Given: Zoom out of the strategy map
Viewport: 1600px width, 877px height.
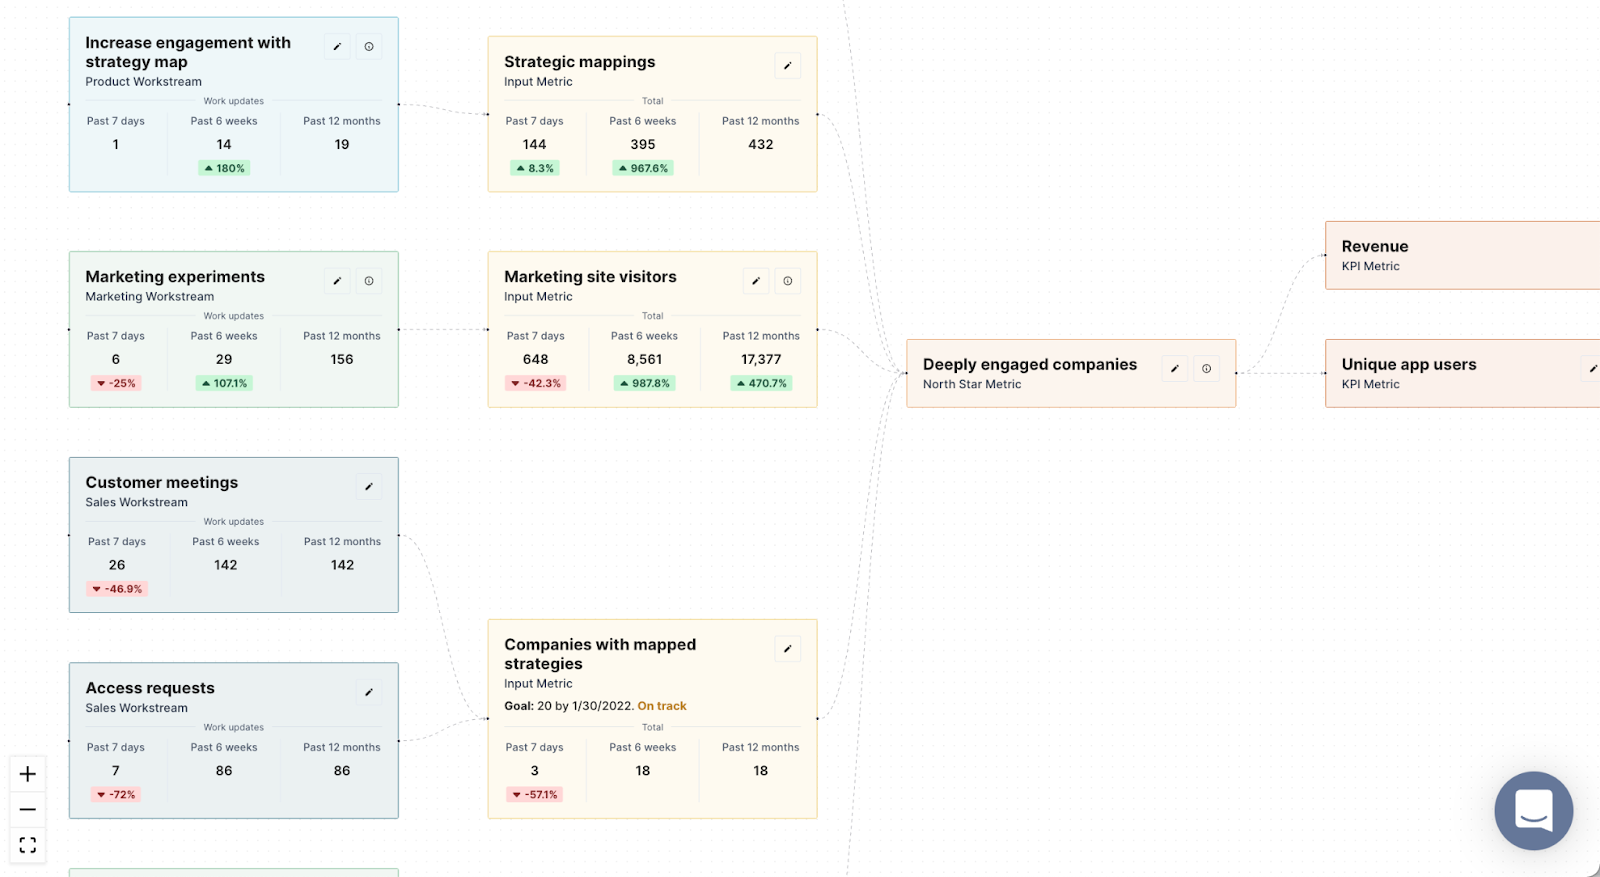Looking at the screenshot, I should tap(28, 809).
